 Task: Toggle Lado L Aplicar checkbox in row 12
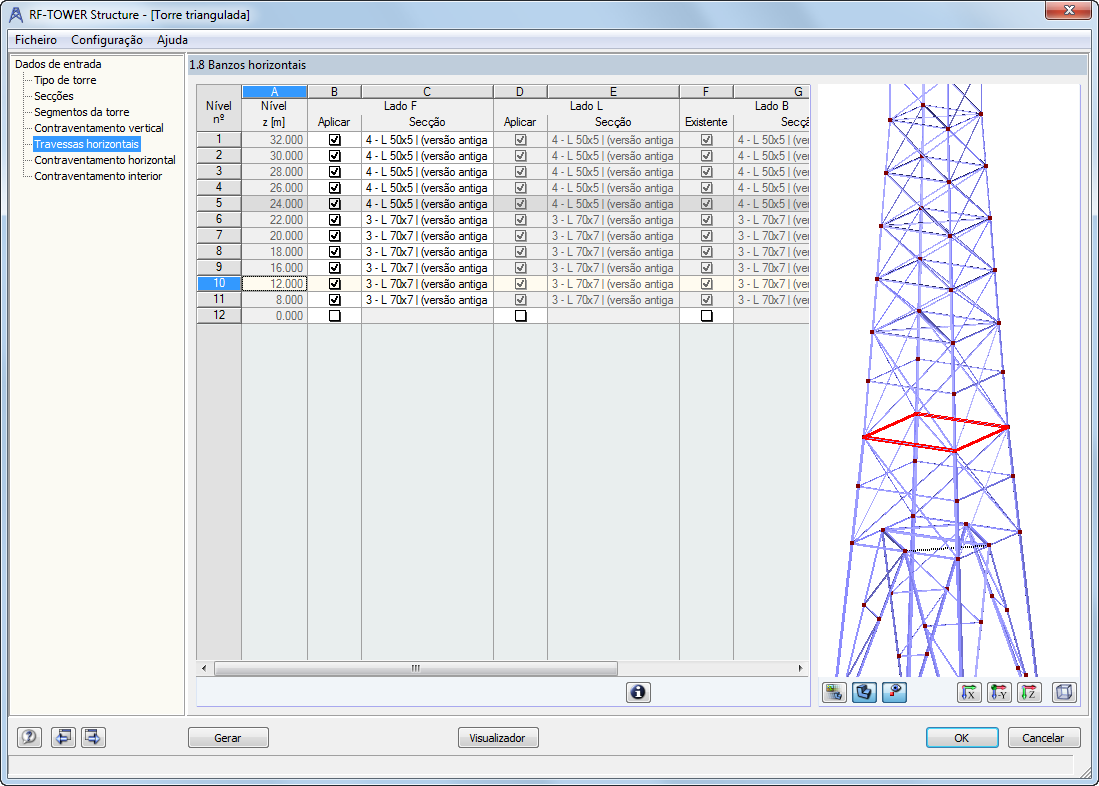pos(520,316)
